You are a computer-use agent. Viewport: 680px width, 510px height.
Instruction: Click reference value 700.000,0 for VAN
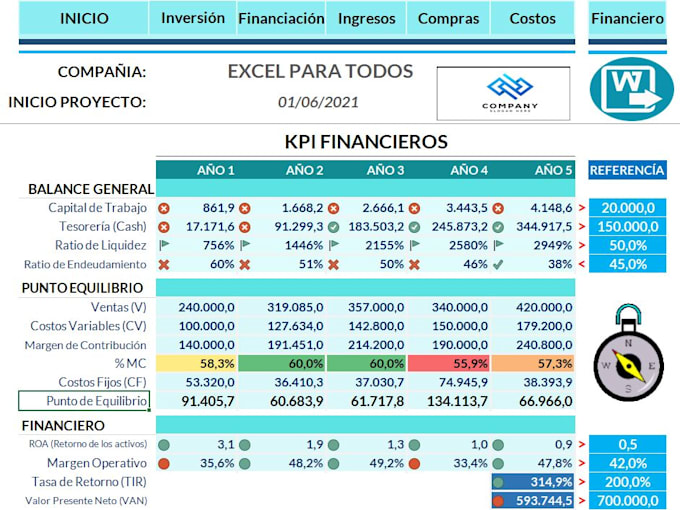pos(627,501)
